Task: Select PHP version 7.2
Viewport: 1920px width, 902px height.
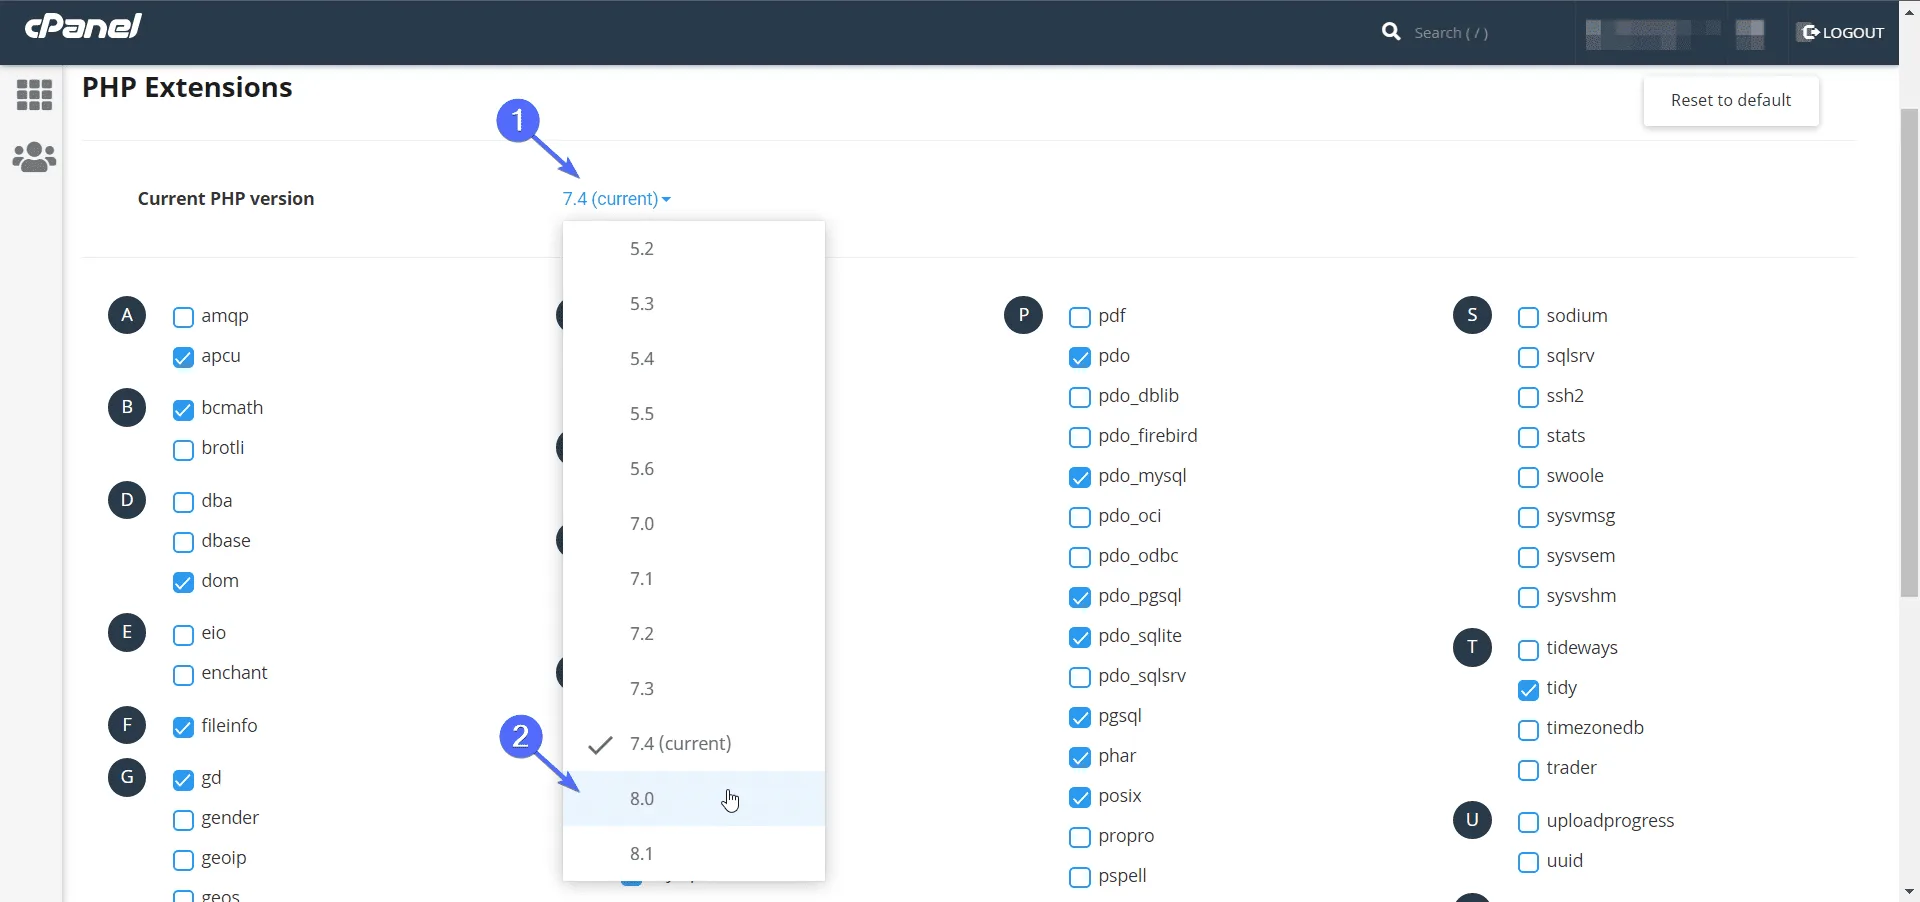Action: click(694, 634)
